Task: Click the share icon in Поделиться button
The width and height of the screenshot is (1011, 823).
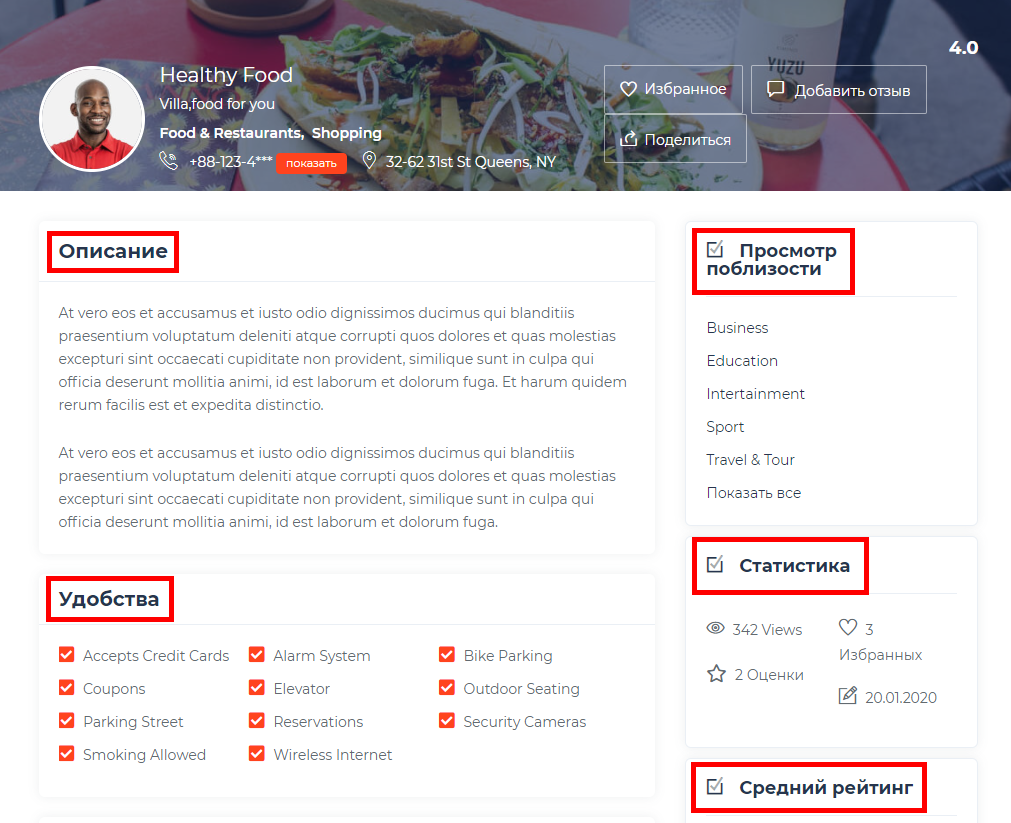Action: pos(628,139)
